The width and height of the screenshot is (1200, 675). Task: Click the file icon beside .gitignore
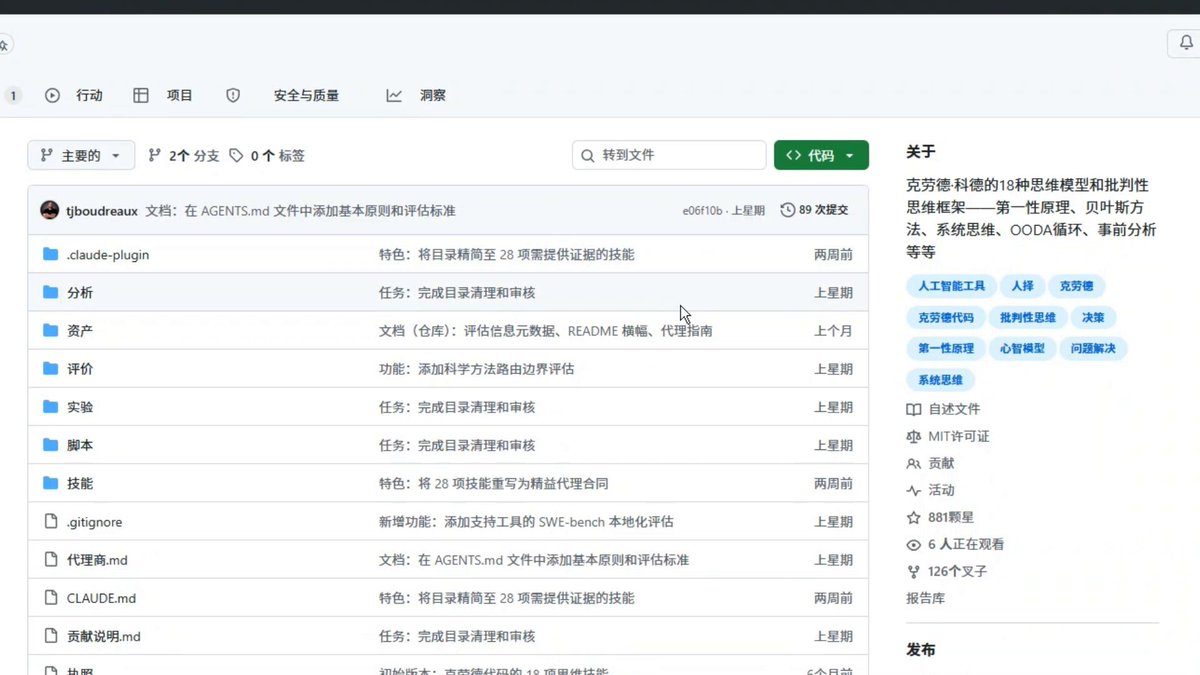coord(51,521)
